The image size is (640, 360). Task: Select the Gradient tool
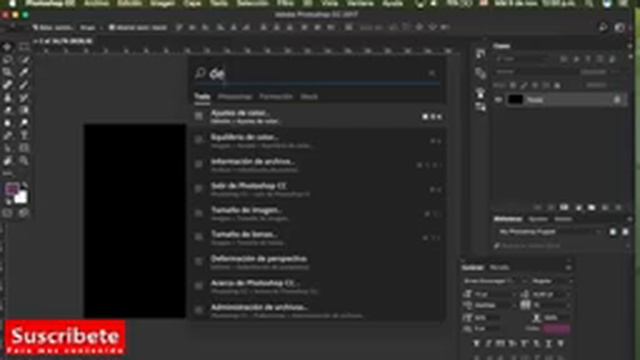(24, 110)
